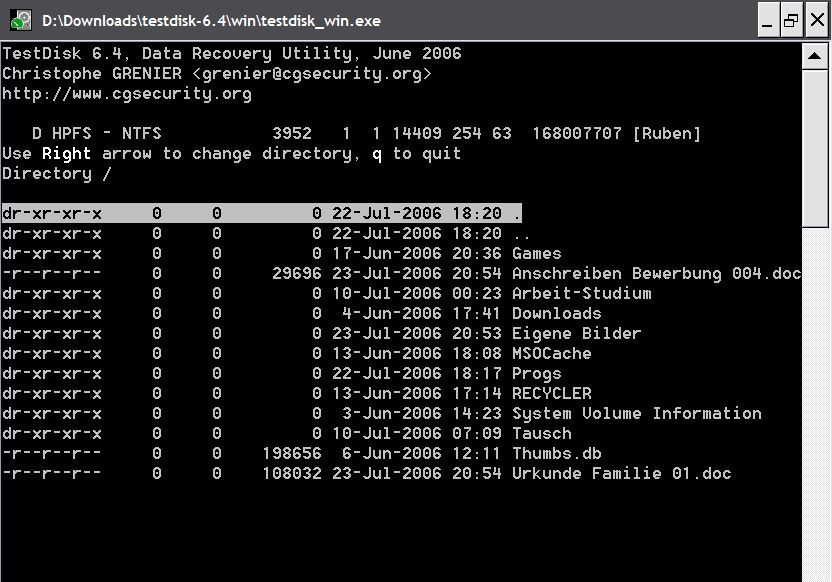Click window title path text in title bar
The height and width of the screenshot is (582, 832).
pos(211,21)
